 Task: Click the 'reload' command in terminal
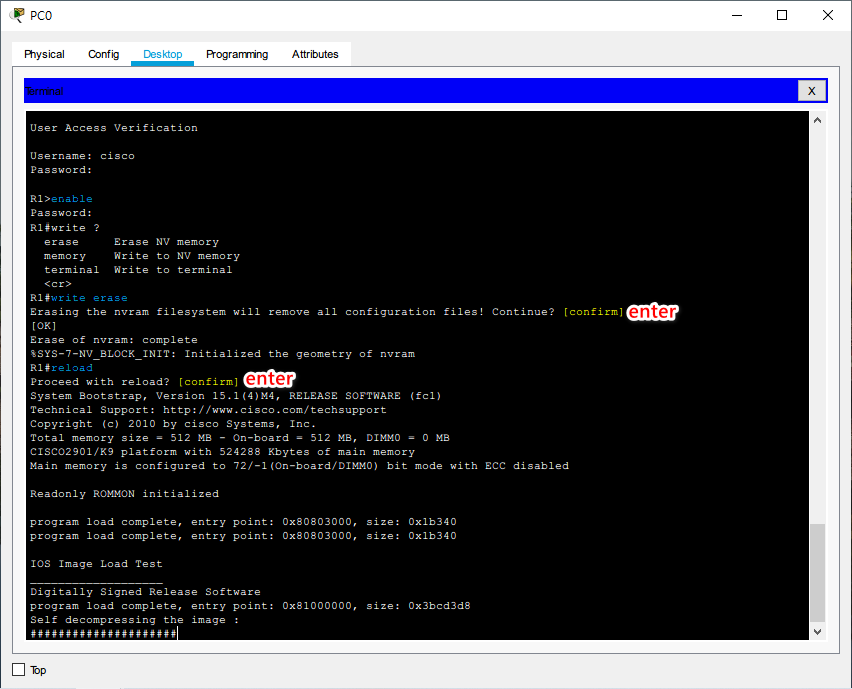(x=72, y=368)
